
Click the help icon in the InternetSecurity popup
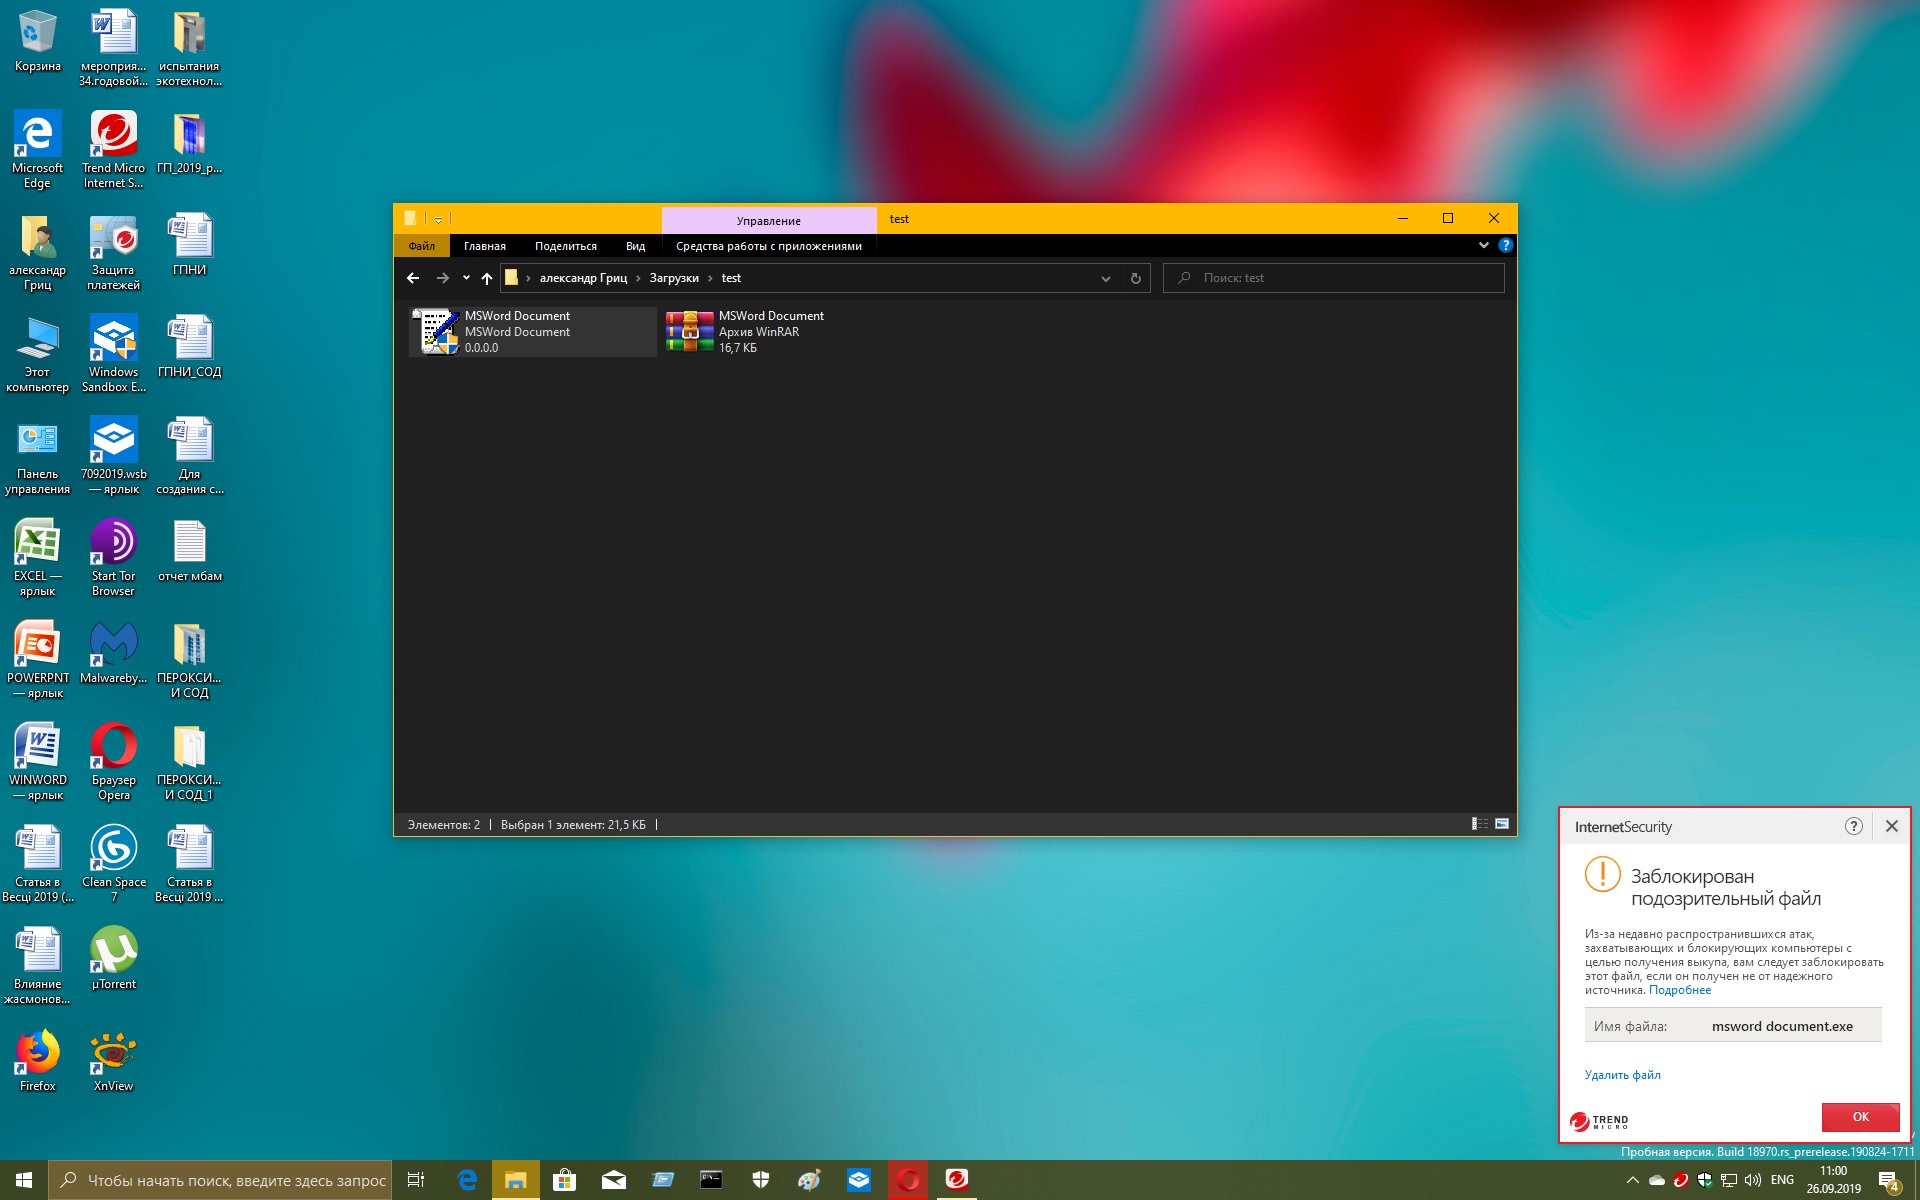pyautogui.click(x=1853, y=826)
